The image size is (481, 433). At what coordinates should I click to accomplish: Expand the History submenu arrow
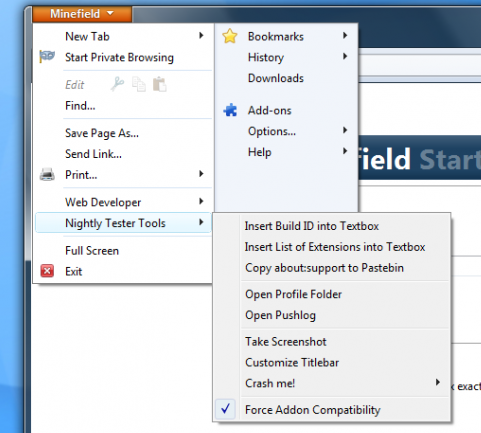coord(345,56)
